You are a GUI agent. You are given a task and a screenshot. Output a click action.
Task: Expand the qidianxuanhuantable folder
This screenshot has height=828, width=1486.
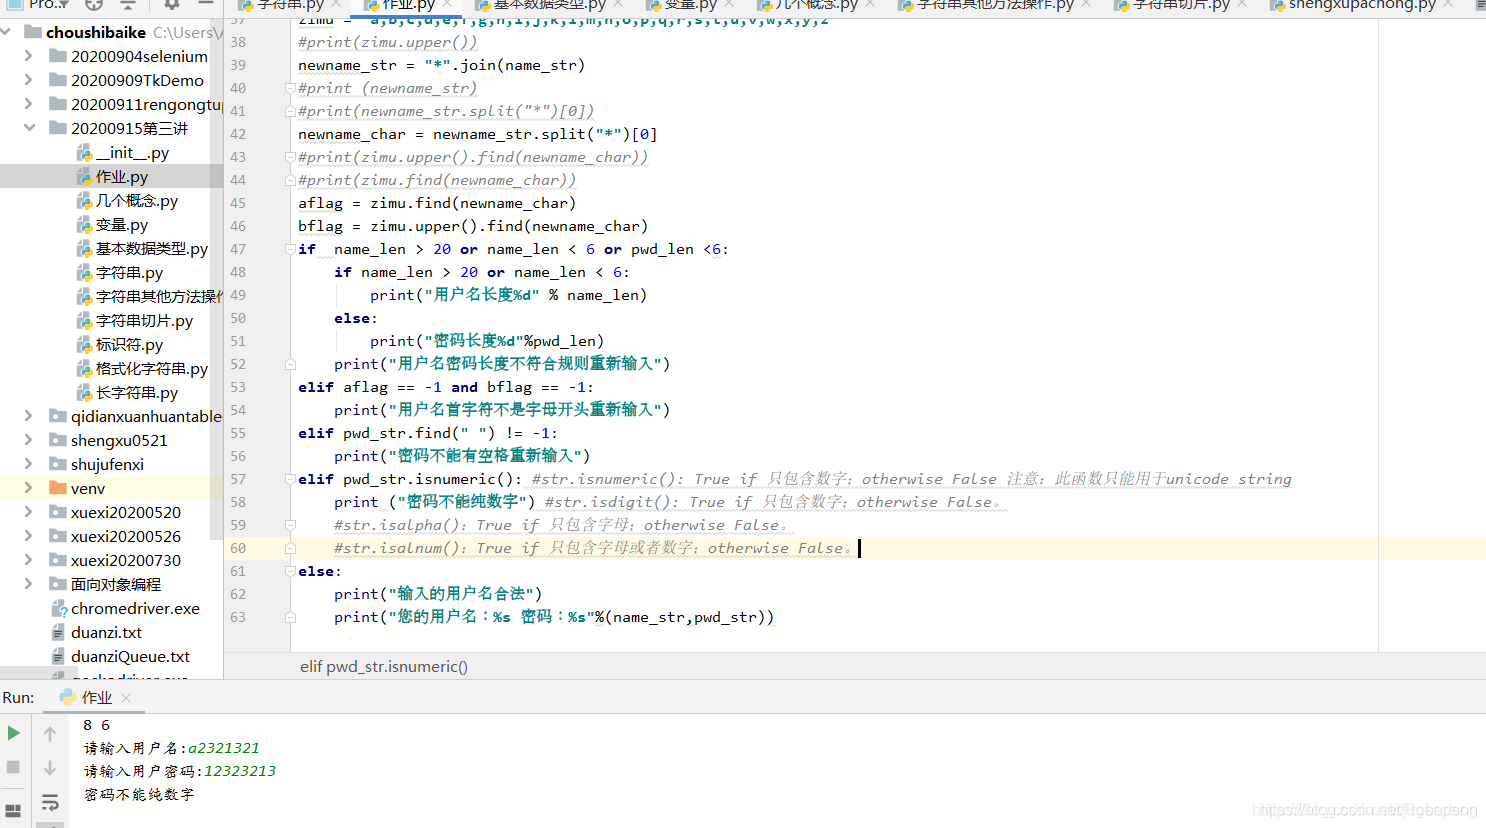tap(29, 416)
